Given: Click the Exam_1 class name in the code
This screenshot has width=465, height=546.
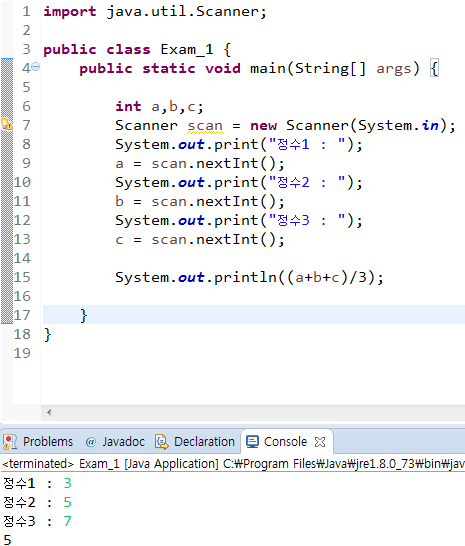Looking at the screenshot, I should tap(187, 50).
